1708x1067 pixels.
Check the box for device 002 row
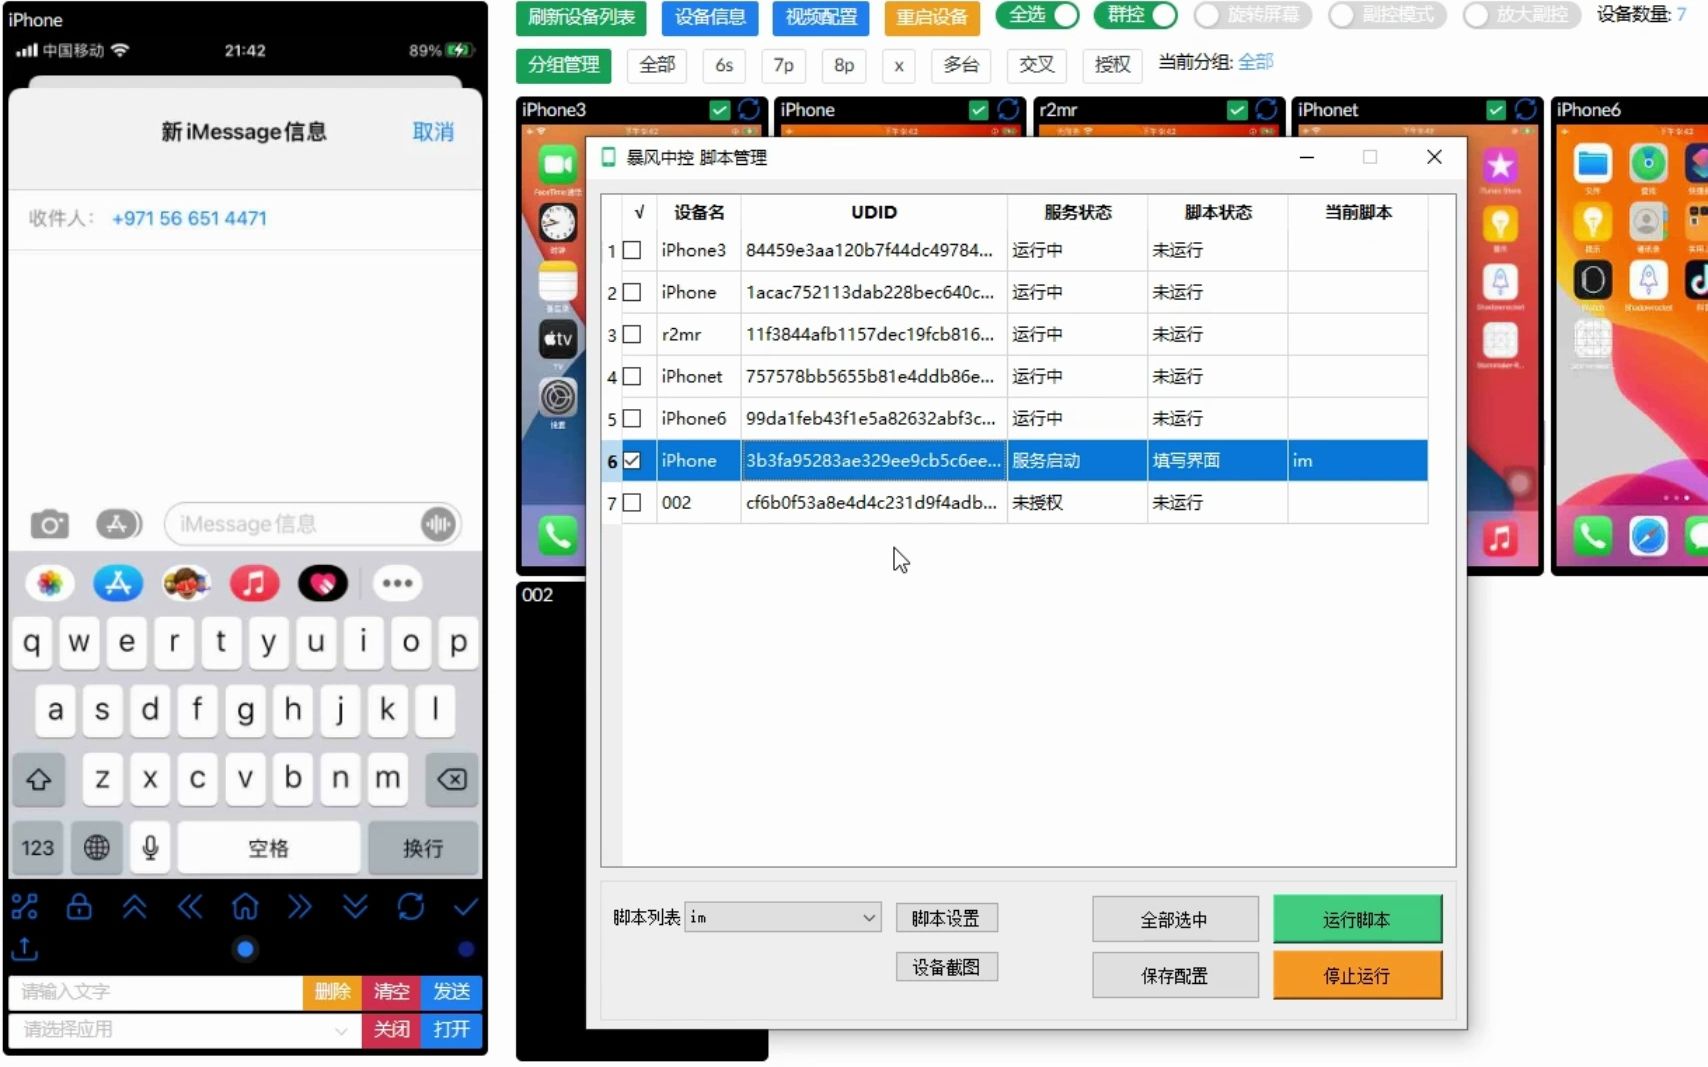(x=632, y=502)
